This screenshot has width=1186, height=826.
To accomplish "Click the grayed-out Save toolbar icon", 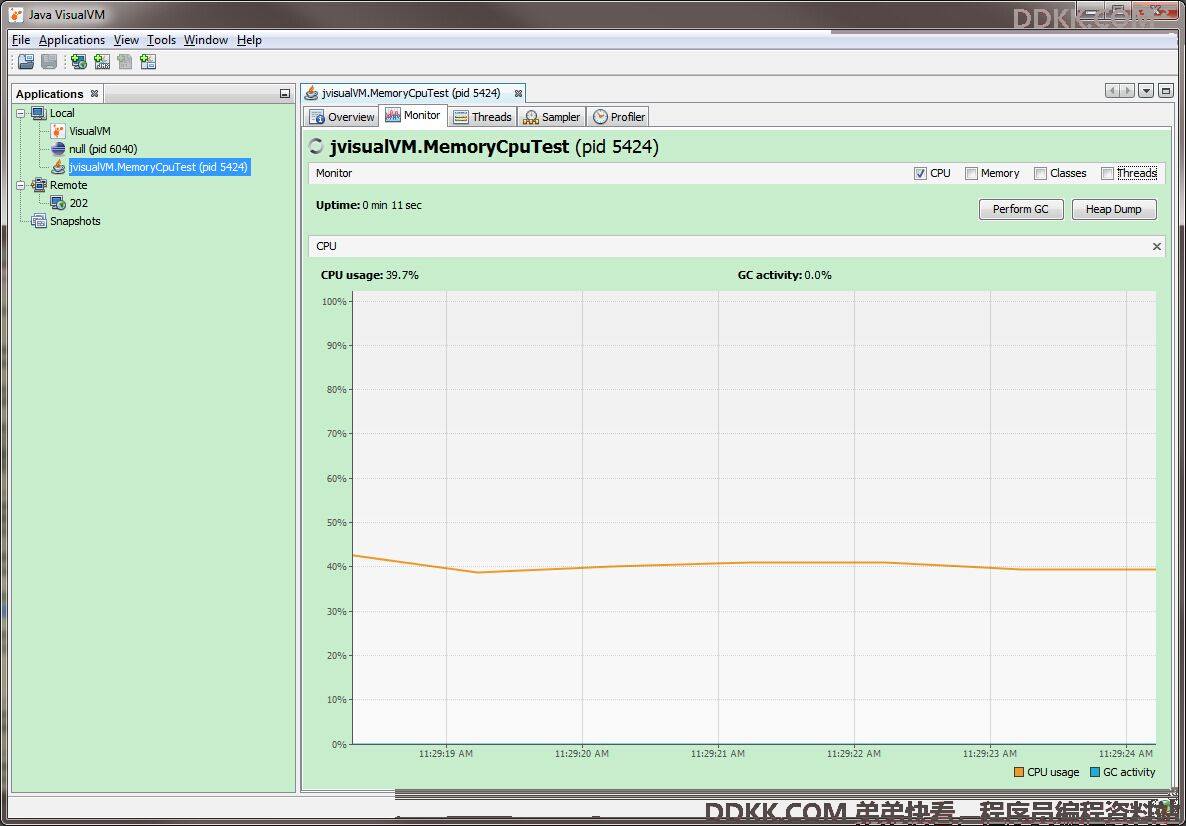I will pos(49,62).
